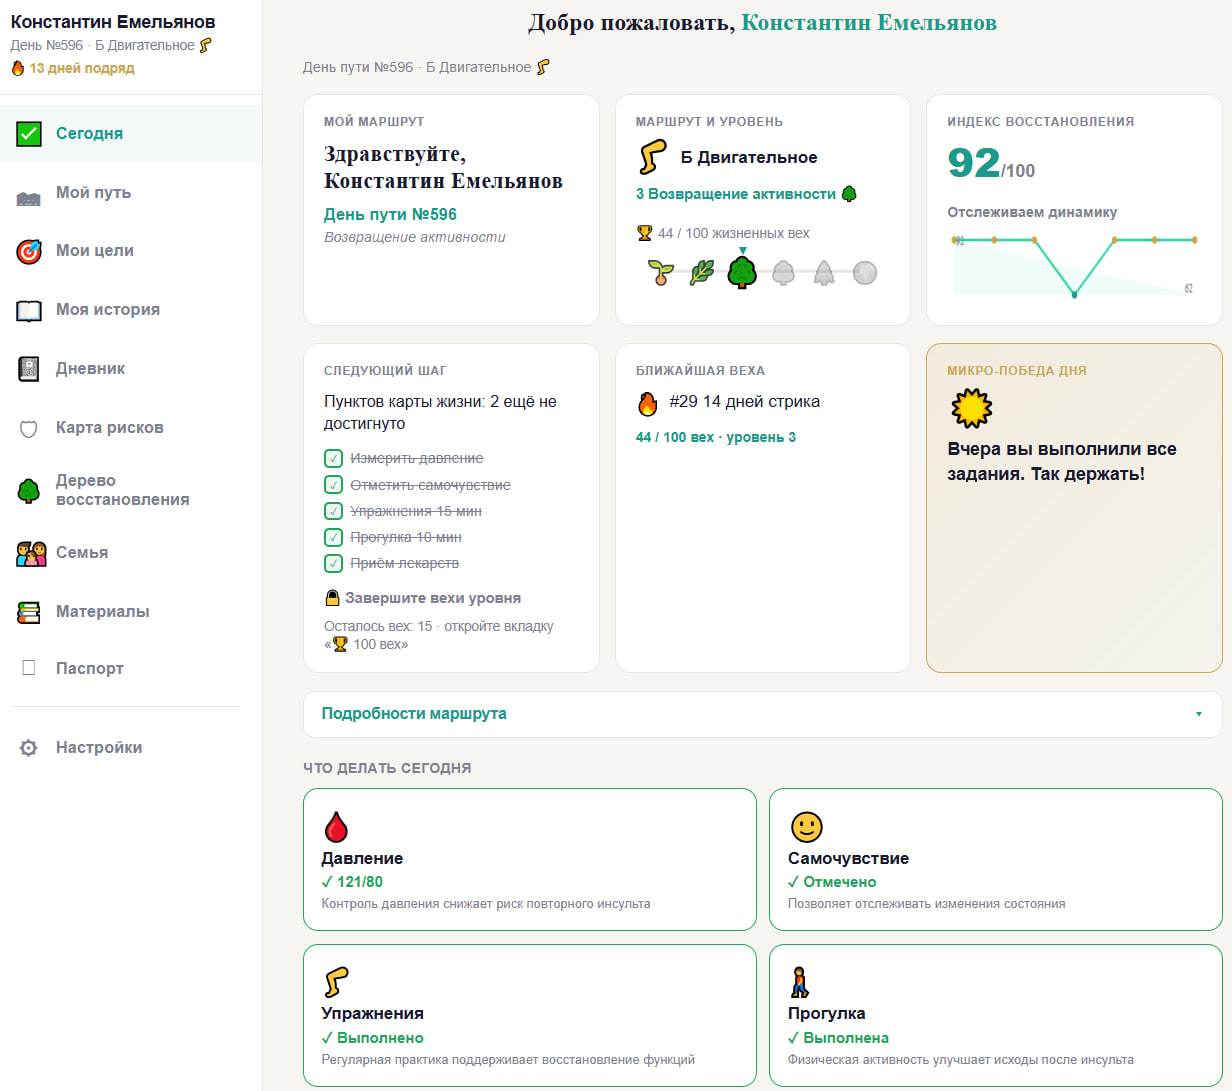Image resolution: width=1232 pixels, height=1091 pixels.
Task: Open the Дневник page
Action: 131,369
